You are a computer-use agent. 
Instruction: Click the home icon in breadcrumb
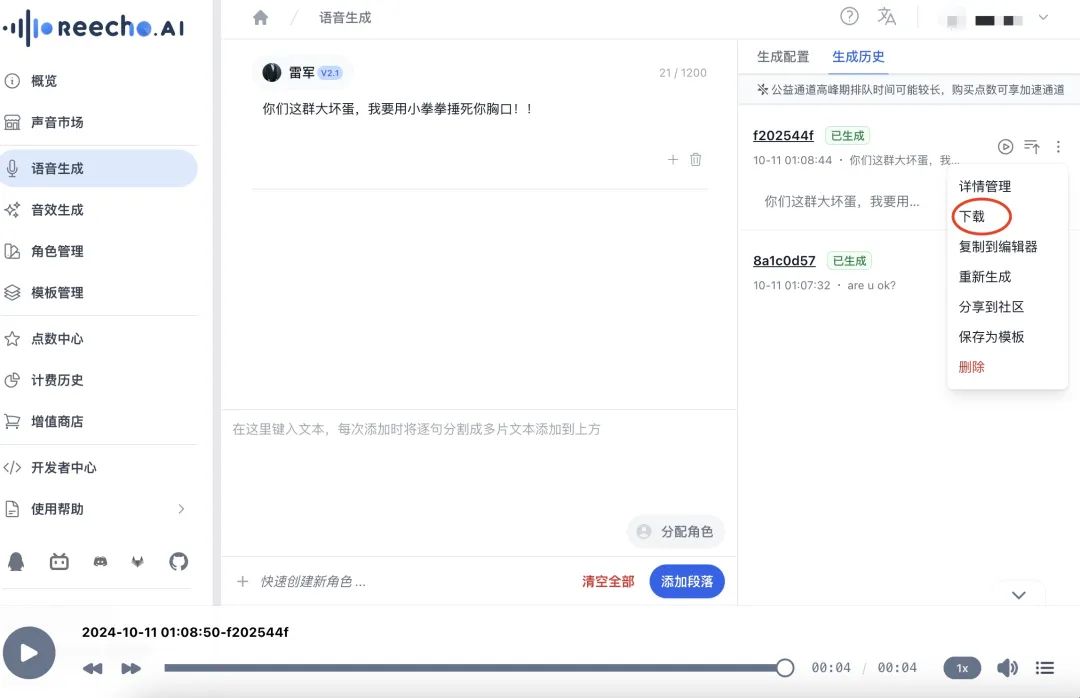(261, 18)
